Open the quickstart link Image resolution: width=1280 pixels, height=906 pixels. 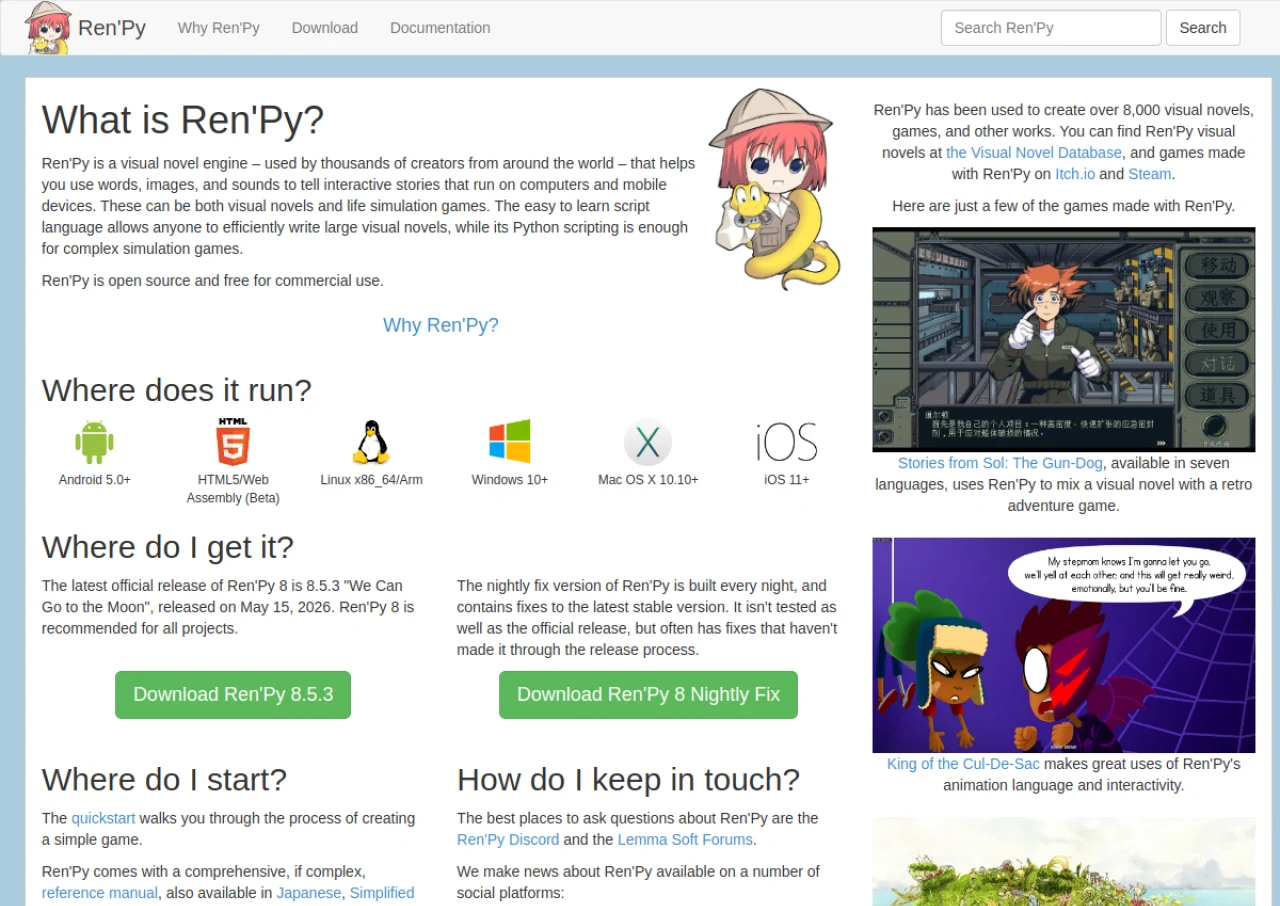(103, 818)
